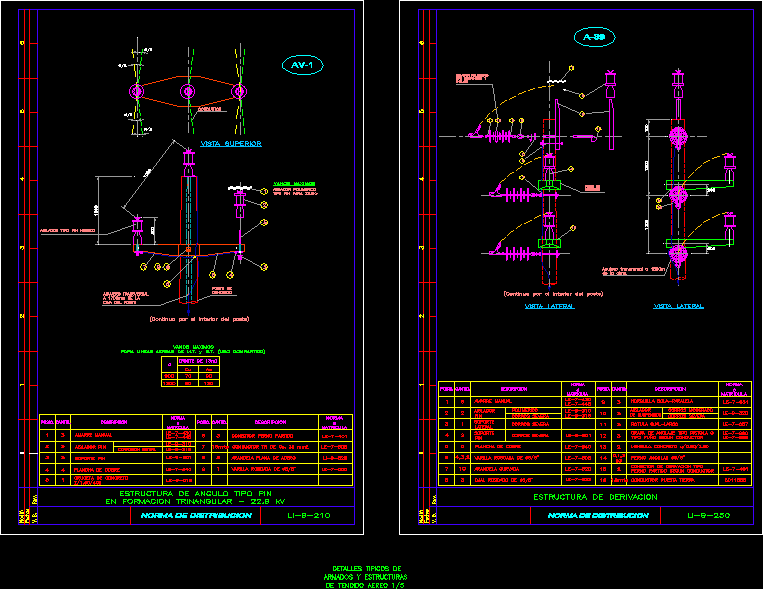The width and height of the screenshot is (763, 589).
Task: Click the note '(Continua por el interior del poste)' left sheet
Action: [x=199, y=319]
